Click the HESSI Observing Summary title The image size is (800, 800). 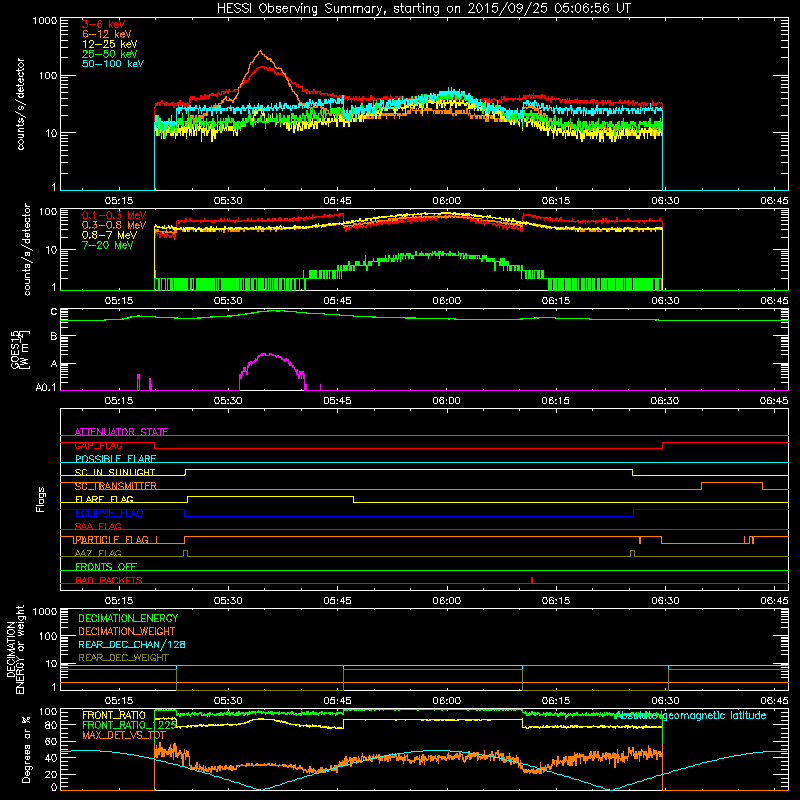(423, 8)
